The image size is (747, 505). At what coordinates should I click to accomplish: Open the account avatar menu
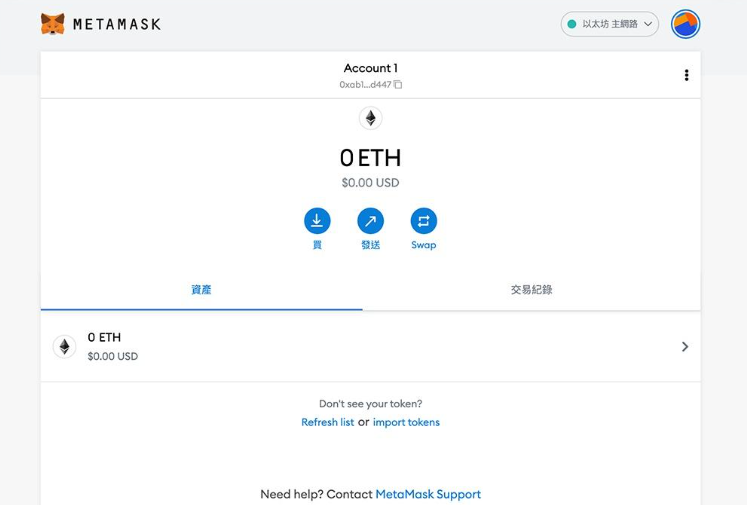pyautogui.click(x=685, y=24)
